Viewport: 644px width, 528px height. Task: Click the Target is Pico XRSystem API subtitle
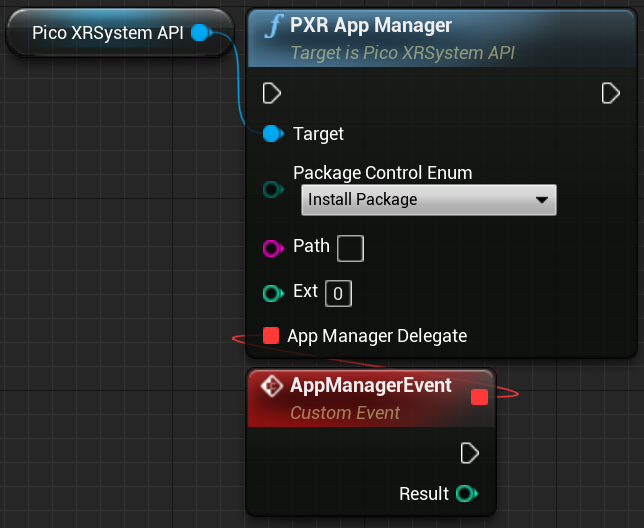(402, 53)
